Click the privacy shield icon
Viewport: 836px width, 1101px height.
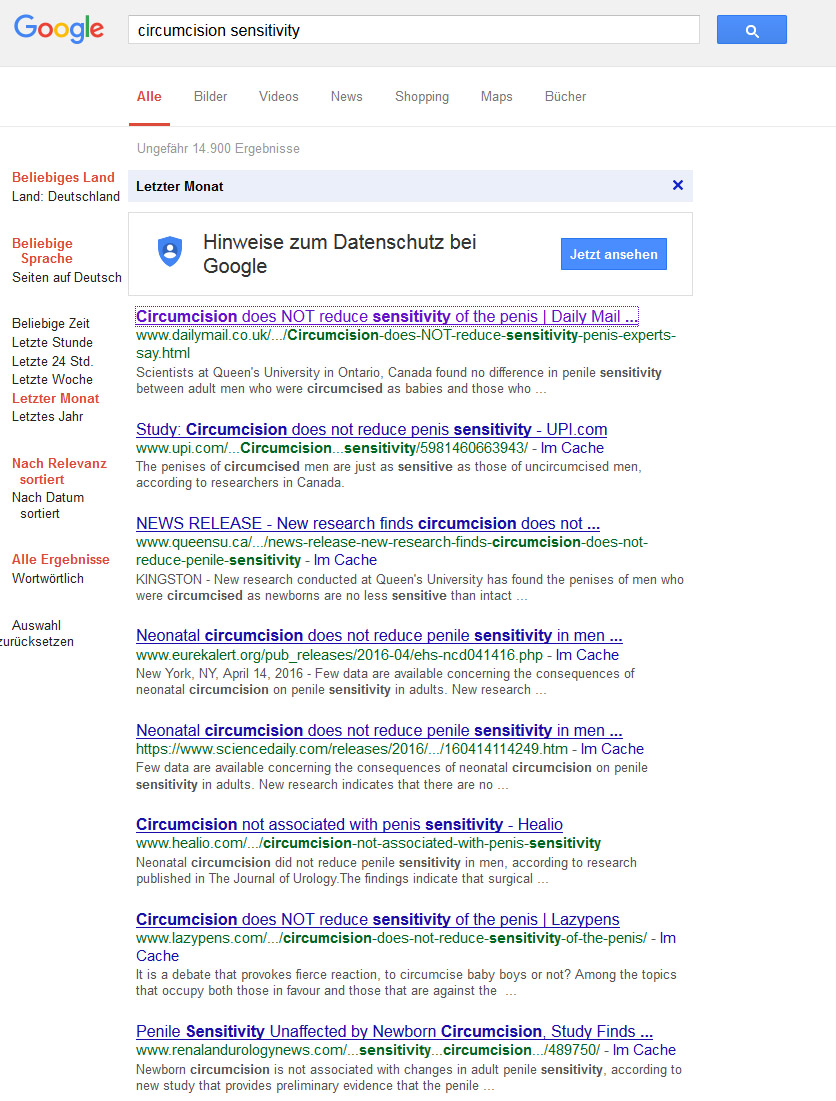(x=170, y=251)
